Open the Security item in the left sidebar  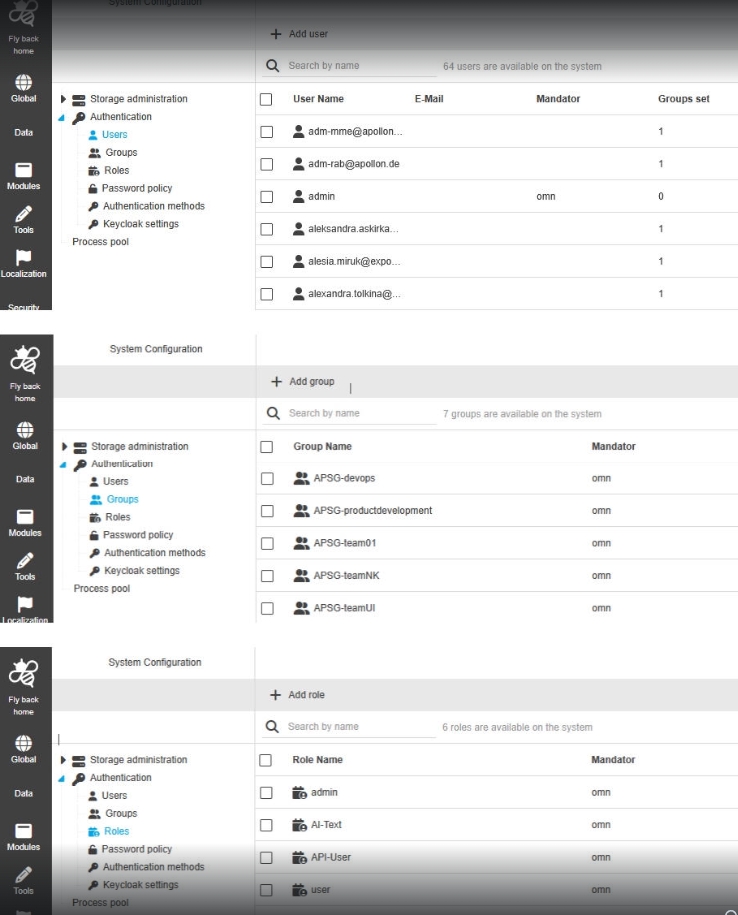point(23,306)
